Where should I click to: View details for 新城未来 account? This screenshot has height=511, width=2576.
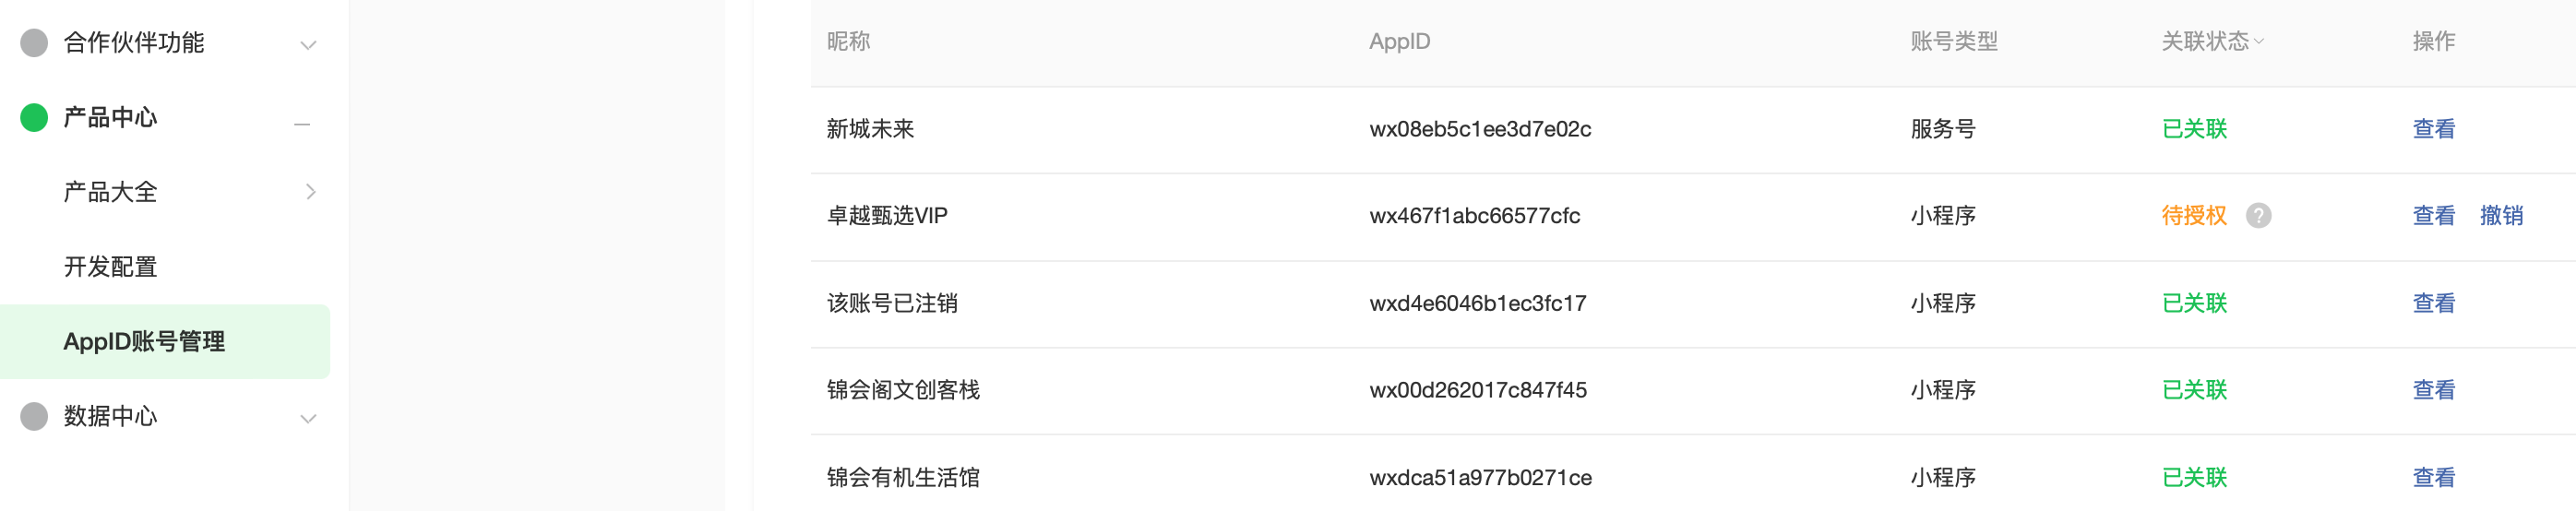pyautogui.click(x=2432, y=128)
